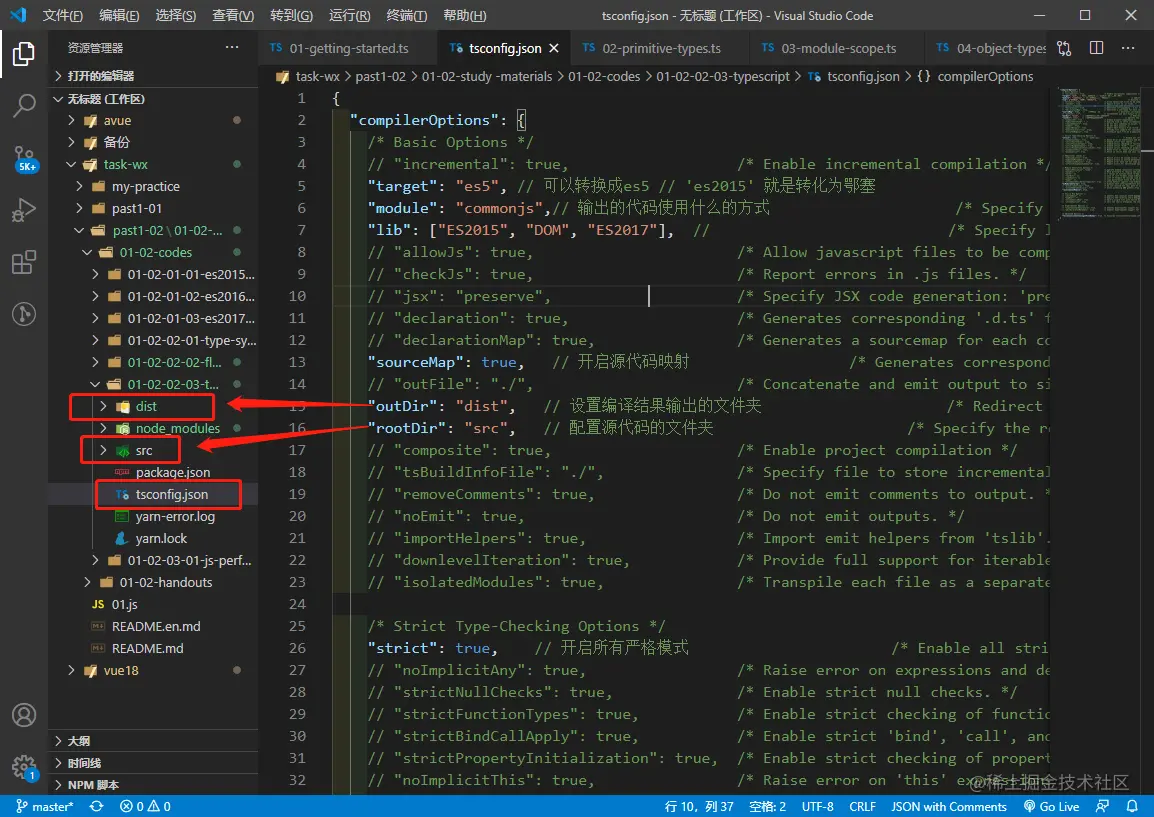Screen dimensions: 1154x817
Task: Close the tsconfig.json tab
Action: click(554, 48)
